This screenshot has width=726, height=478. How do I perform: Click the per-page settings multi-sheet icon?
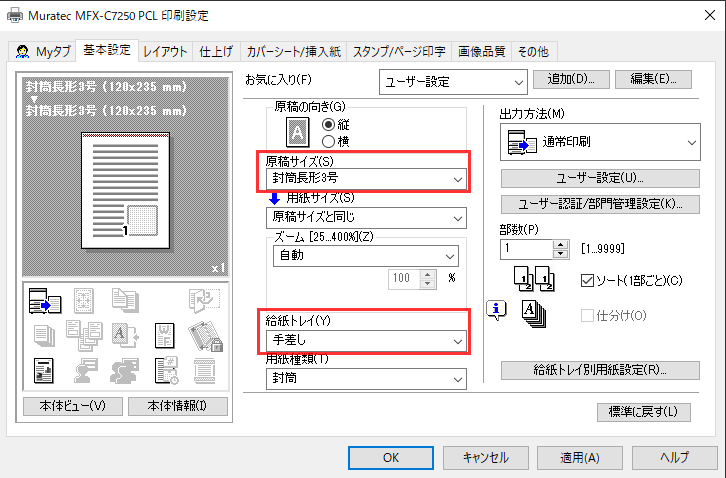(x=84, y=335)
